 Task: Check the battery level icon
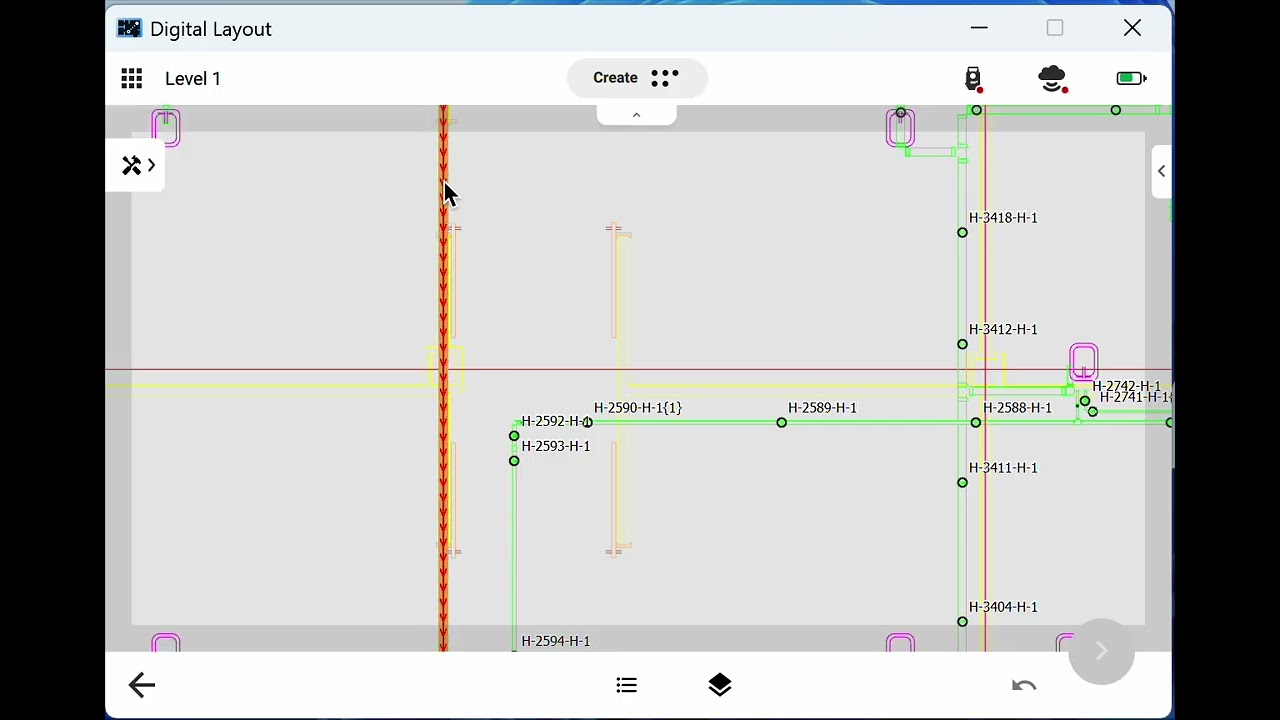(1131, 78)
